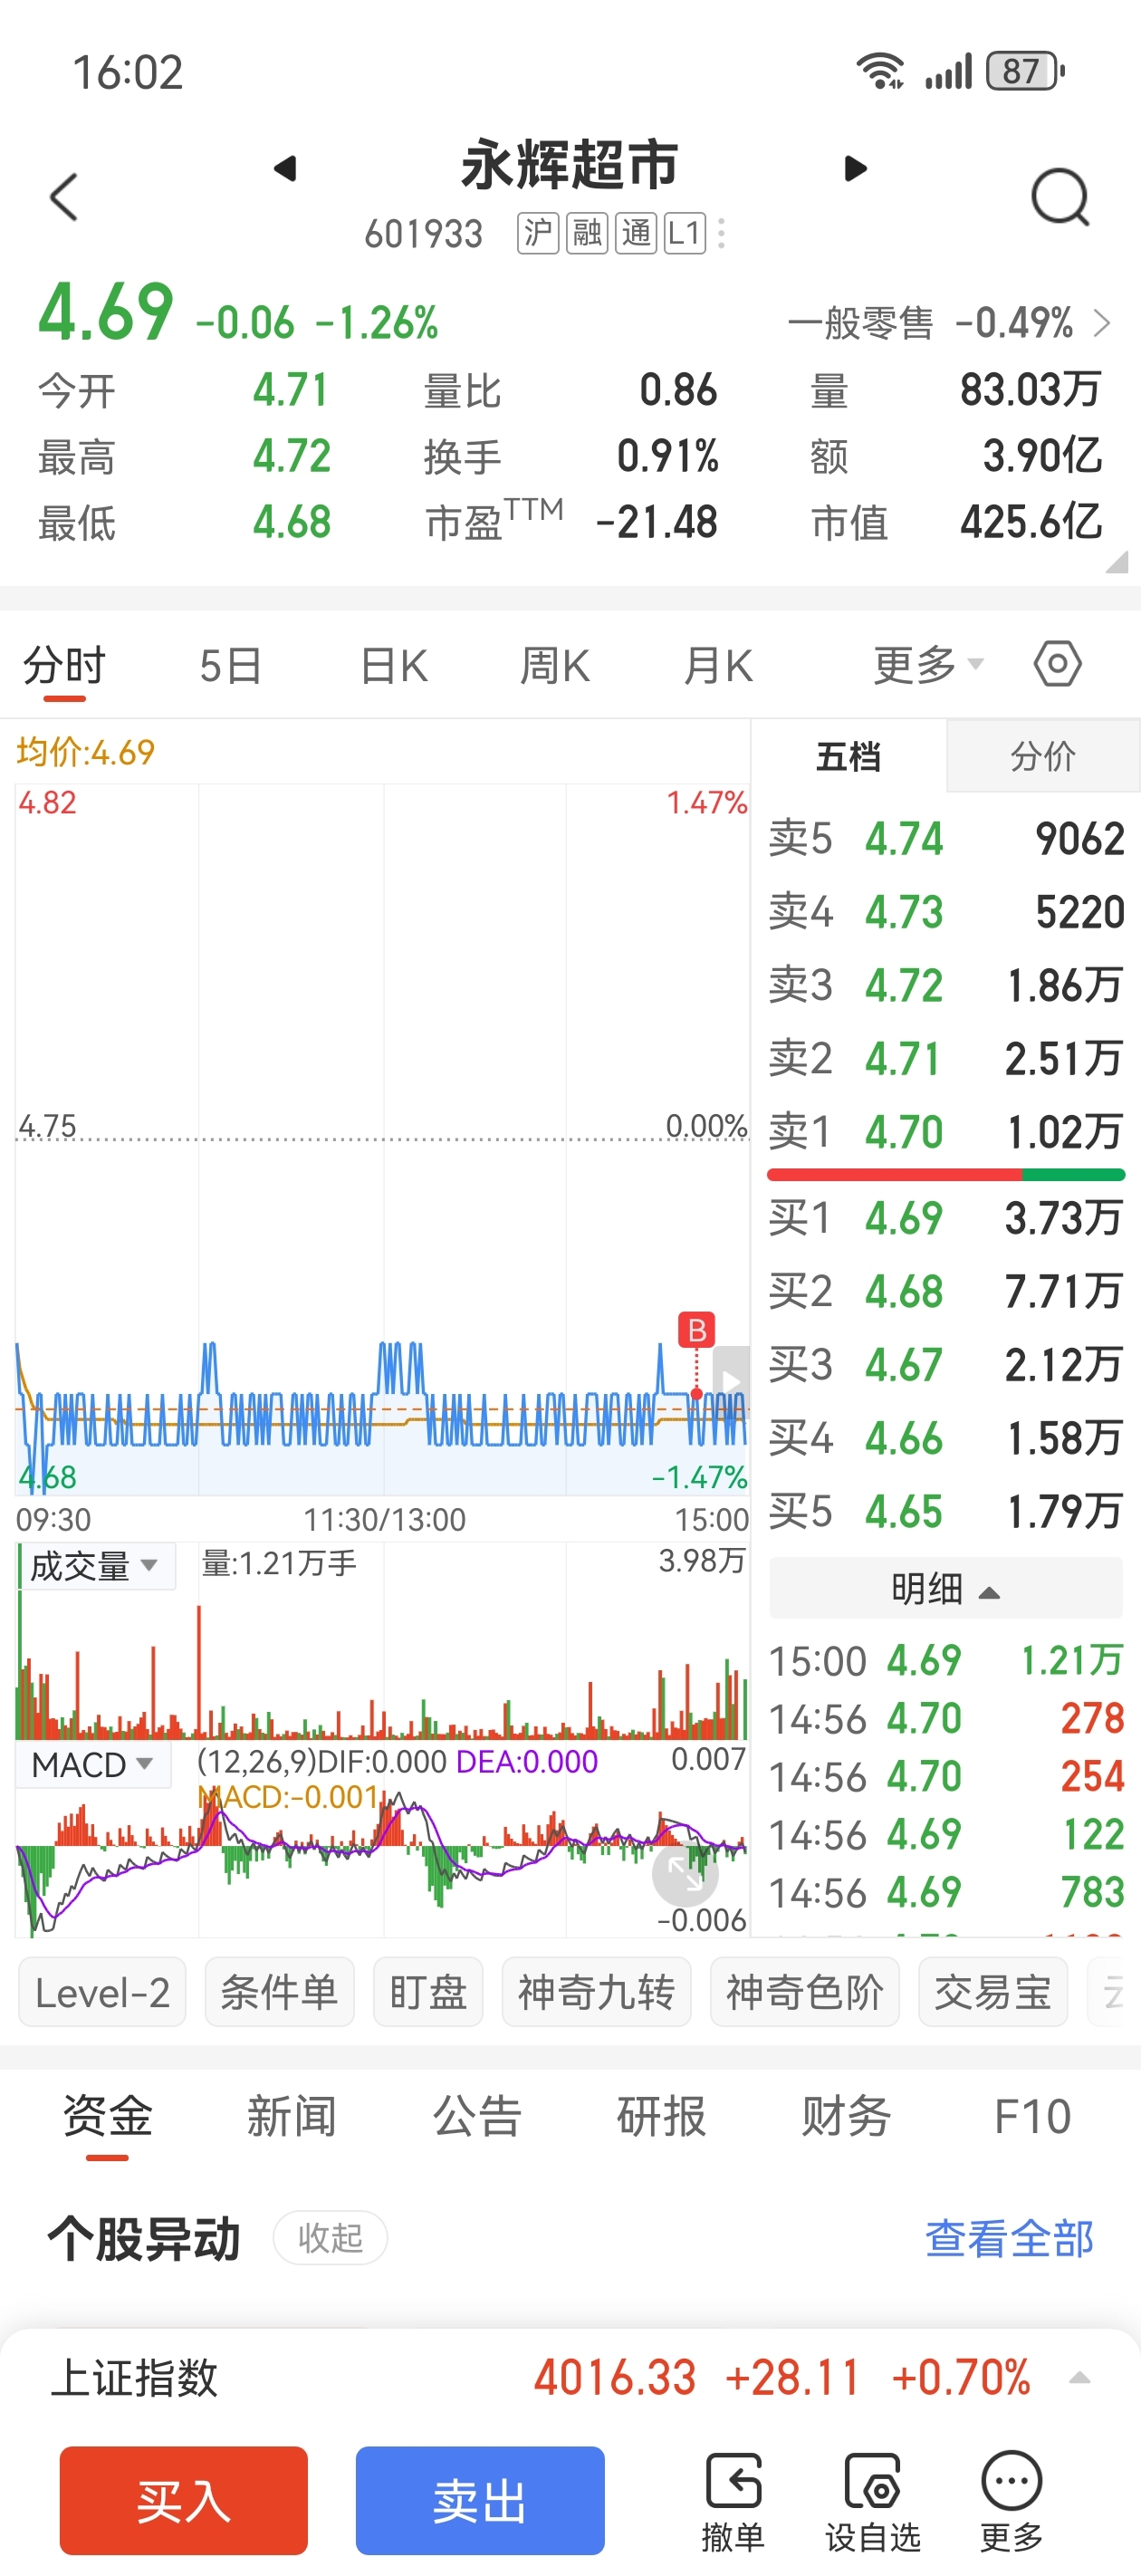Open the 财务 tab
Image resolution: width=1141 pixels, height=2576 pixels.
click(846, 2117)
